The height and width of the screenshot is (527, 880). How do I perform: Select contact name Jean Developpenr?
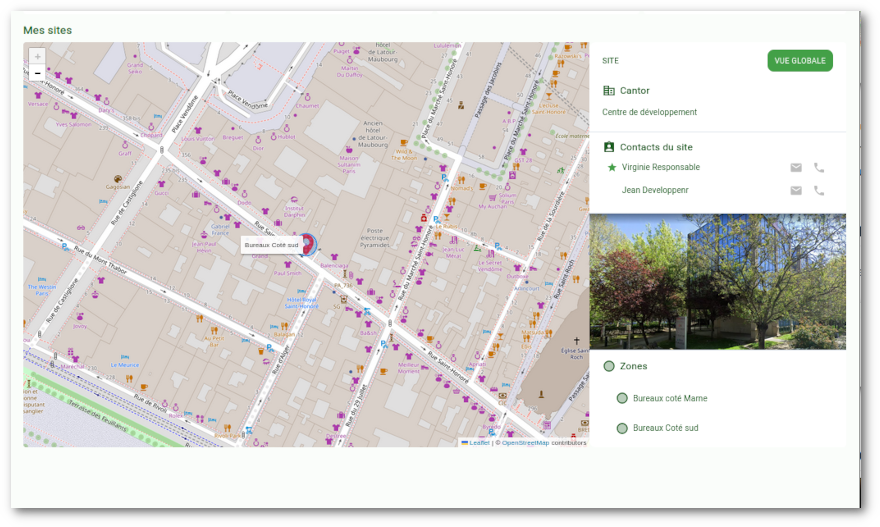[655, 190]
